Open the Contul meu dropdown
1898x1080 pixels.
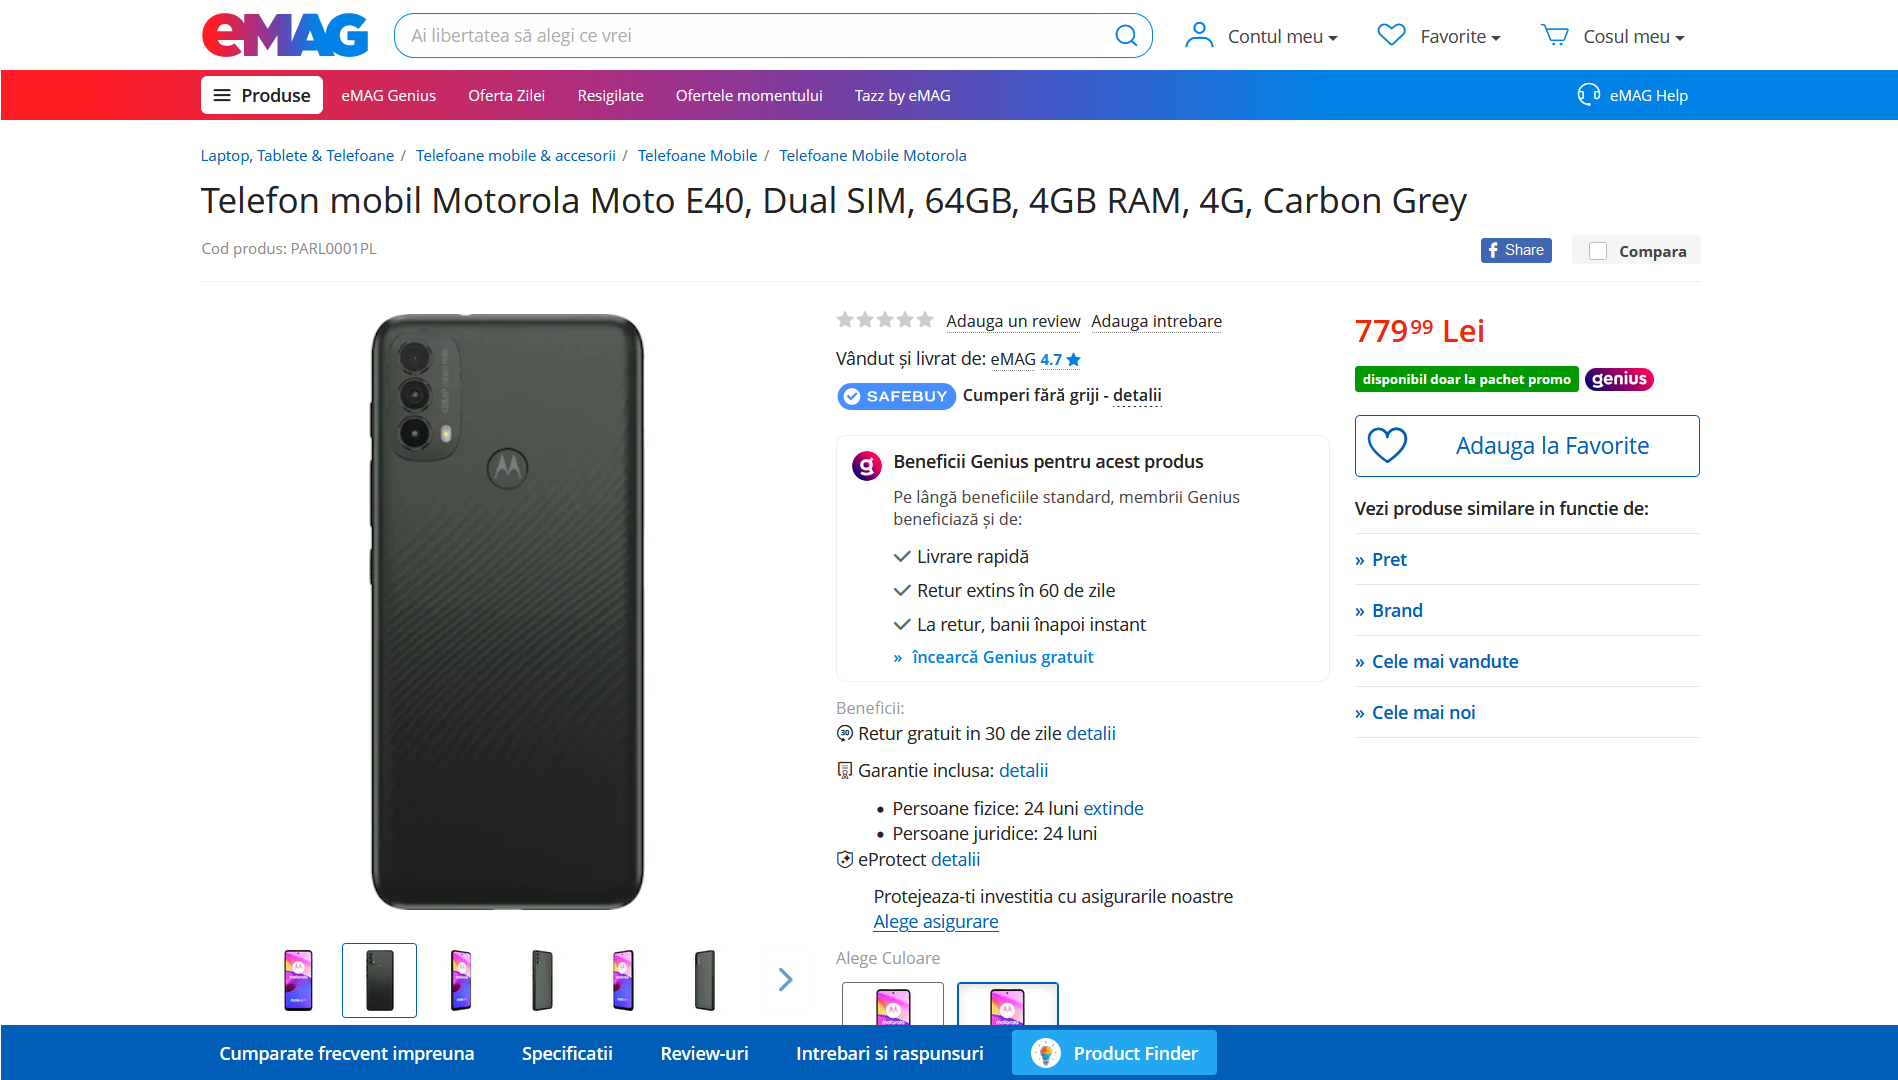1261,36
